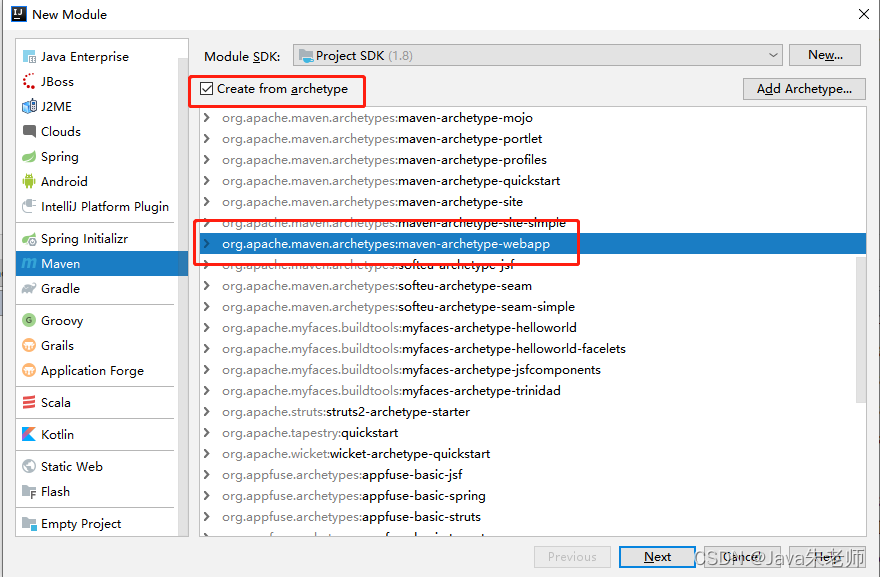The height and width of the screenshot is (577, 880).
Task: Click the Application Forge icon
Action: 29,370
